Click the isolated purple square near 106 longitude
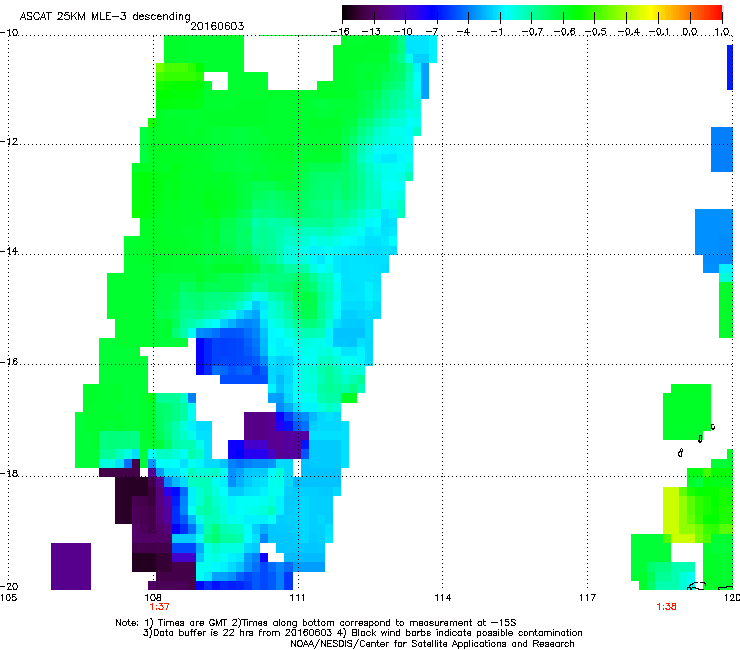 click(71, 566)
